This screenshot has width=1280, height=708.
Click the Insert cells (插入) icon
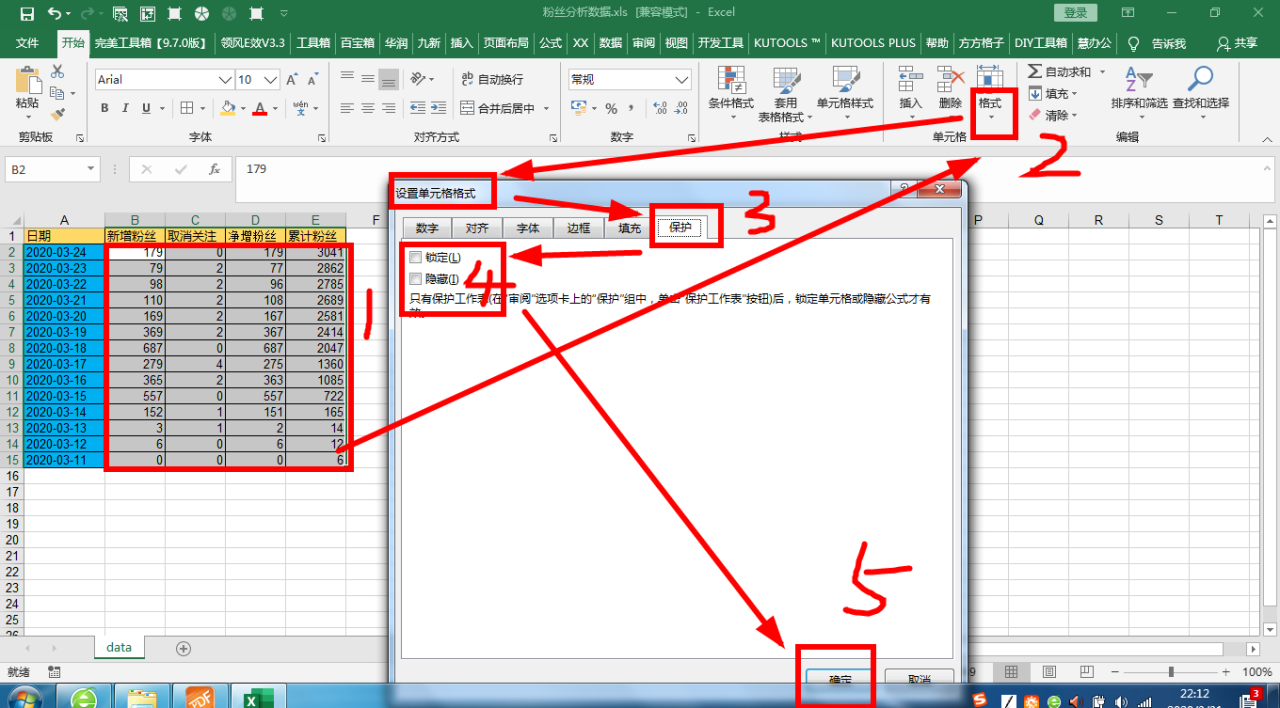pos(910,79)
